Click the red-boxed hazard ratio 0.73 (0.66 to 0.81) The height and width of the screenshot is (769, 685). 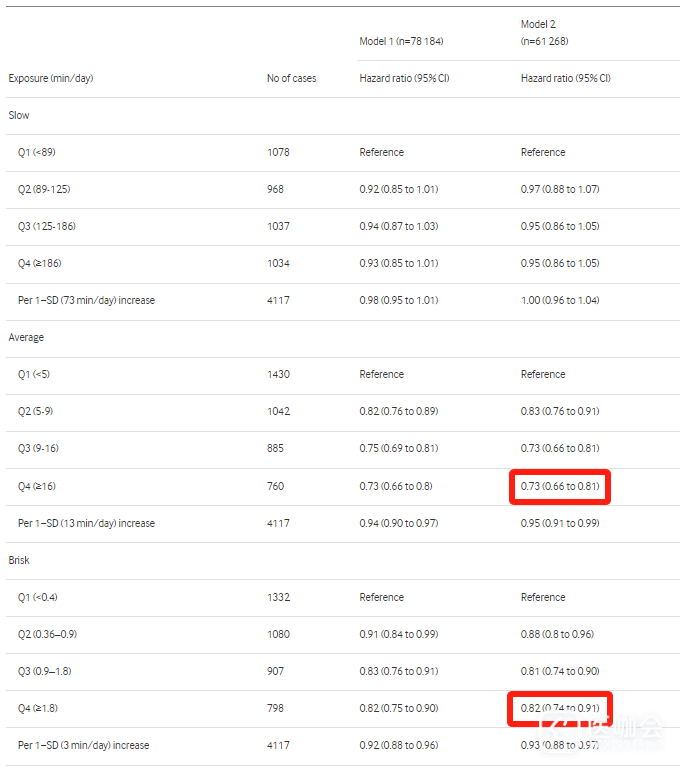[559, 486]
